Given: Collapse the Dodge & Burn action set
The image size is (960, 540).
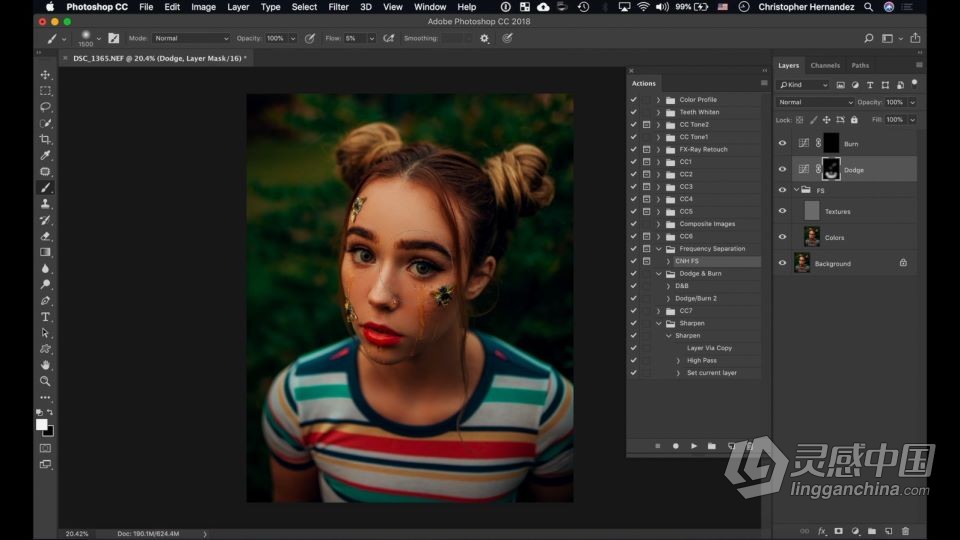Looking at the screenshot, I should (x=659, y=274).
